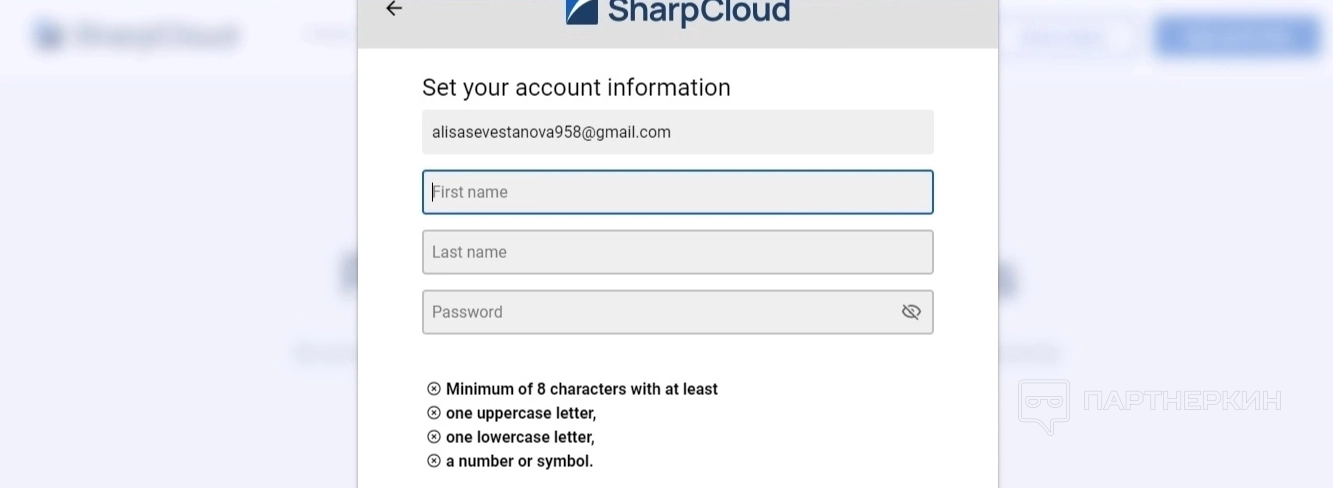The width and height of the screenshot is (1333, 488).
Task: Click the "one uppercase letter" requirement text
Action: 521,413
